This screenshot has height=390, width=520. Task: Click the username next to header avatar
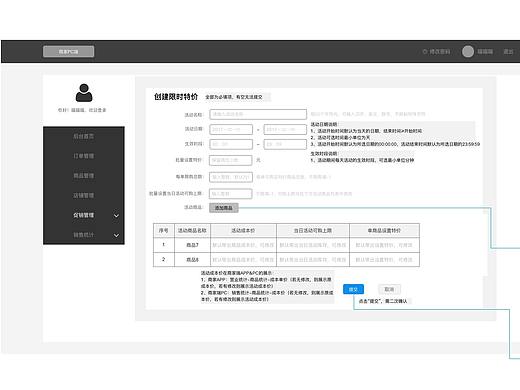tap(485, 52)
